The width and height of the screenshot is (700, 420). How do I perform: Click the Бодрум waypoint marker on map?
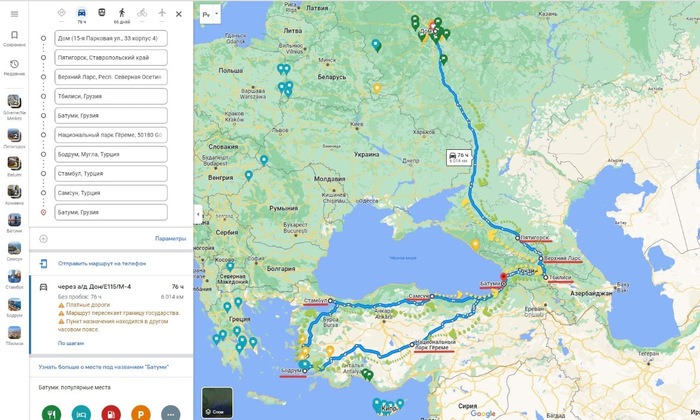click(305, 371)
